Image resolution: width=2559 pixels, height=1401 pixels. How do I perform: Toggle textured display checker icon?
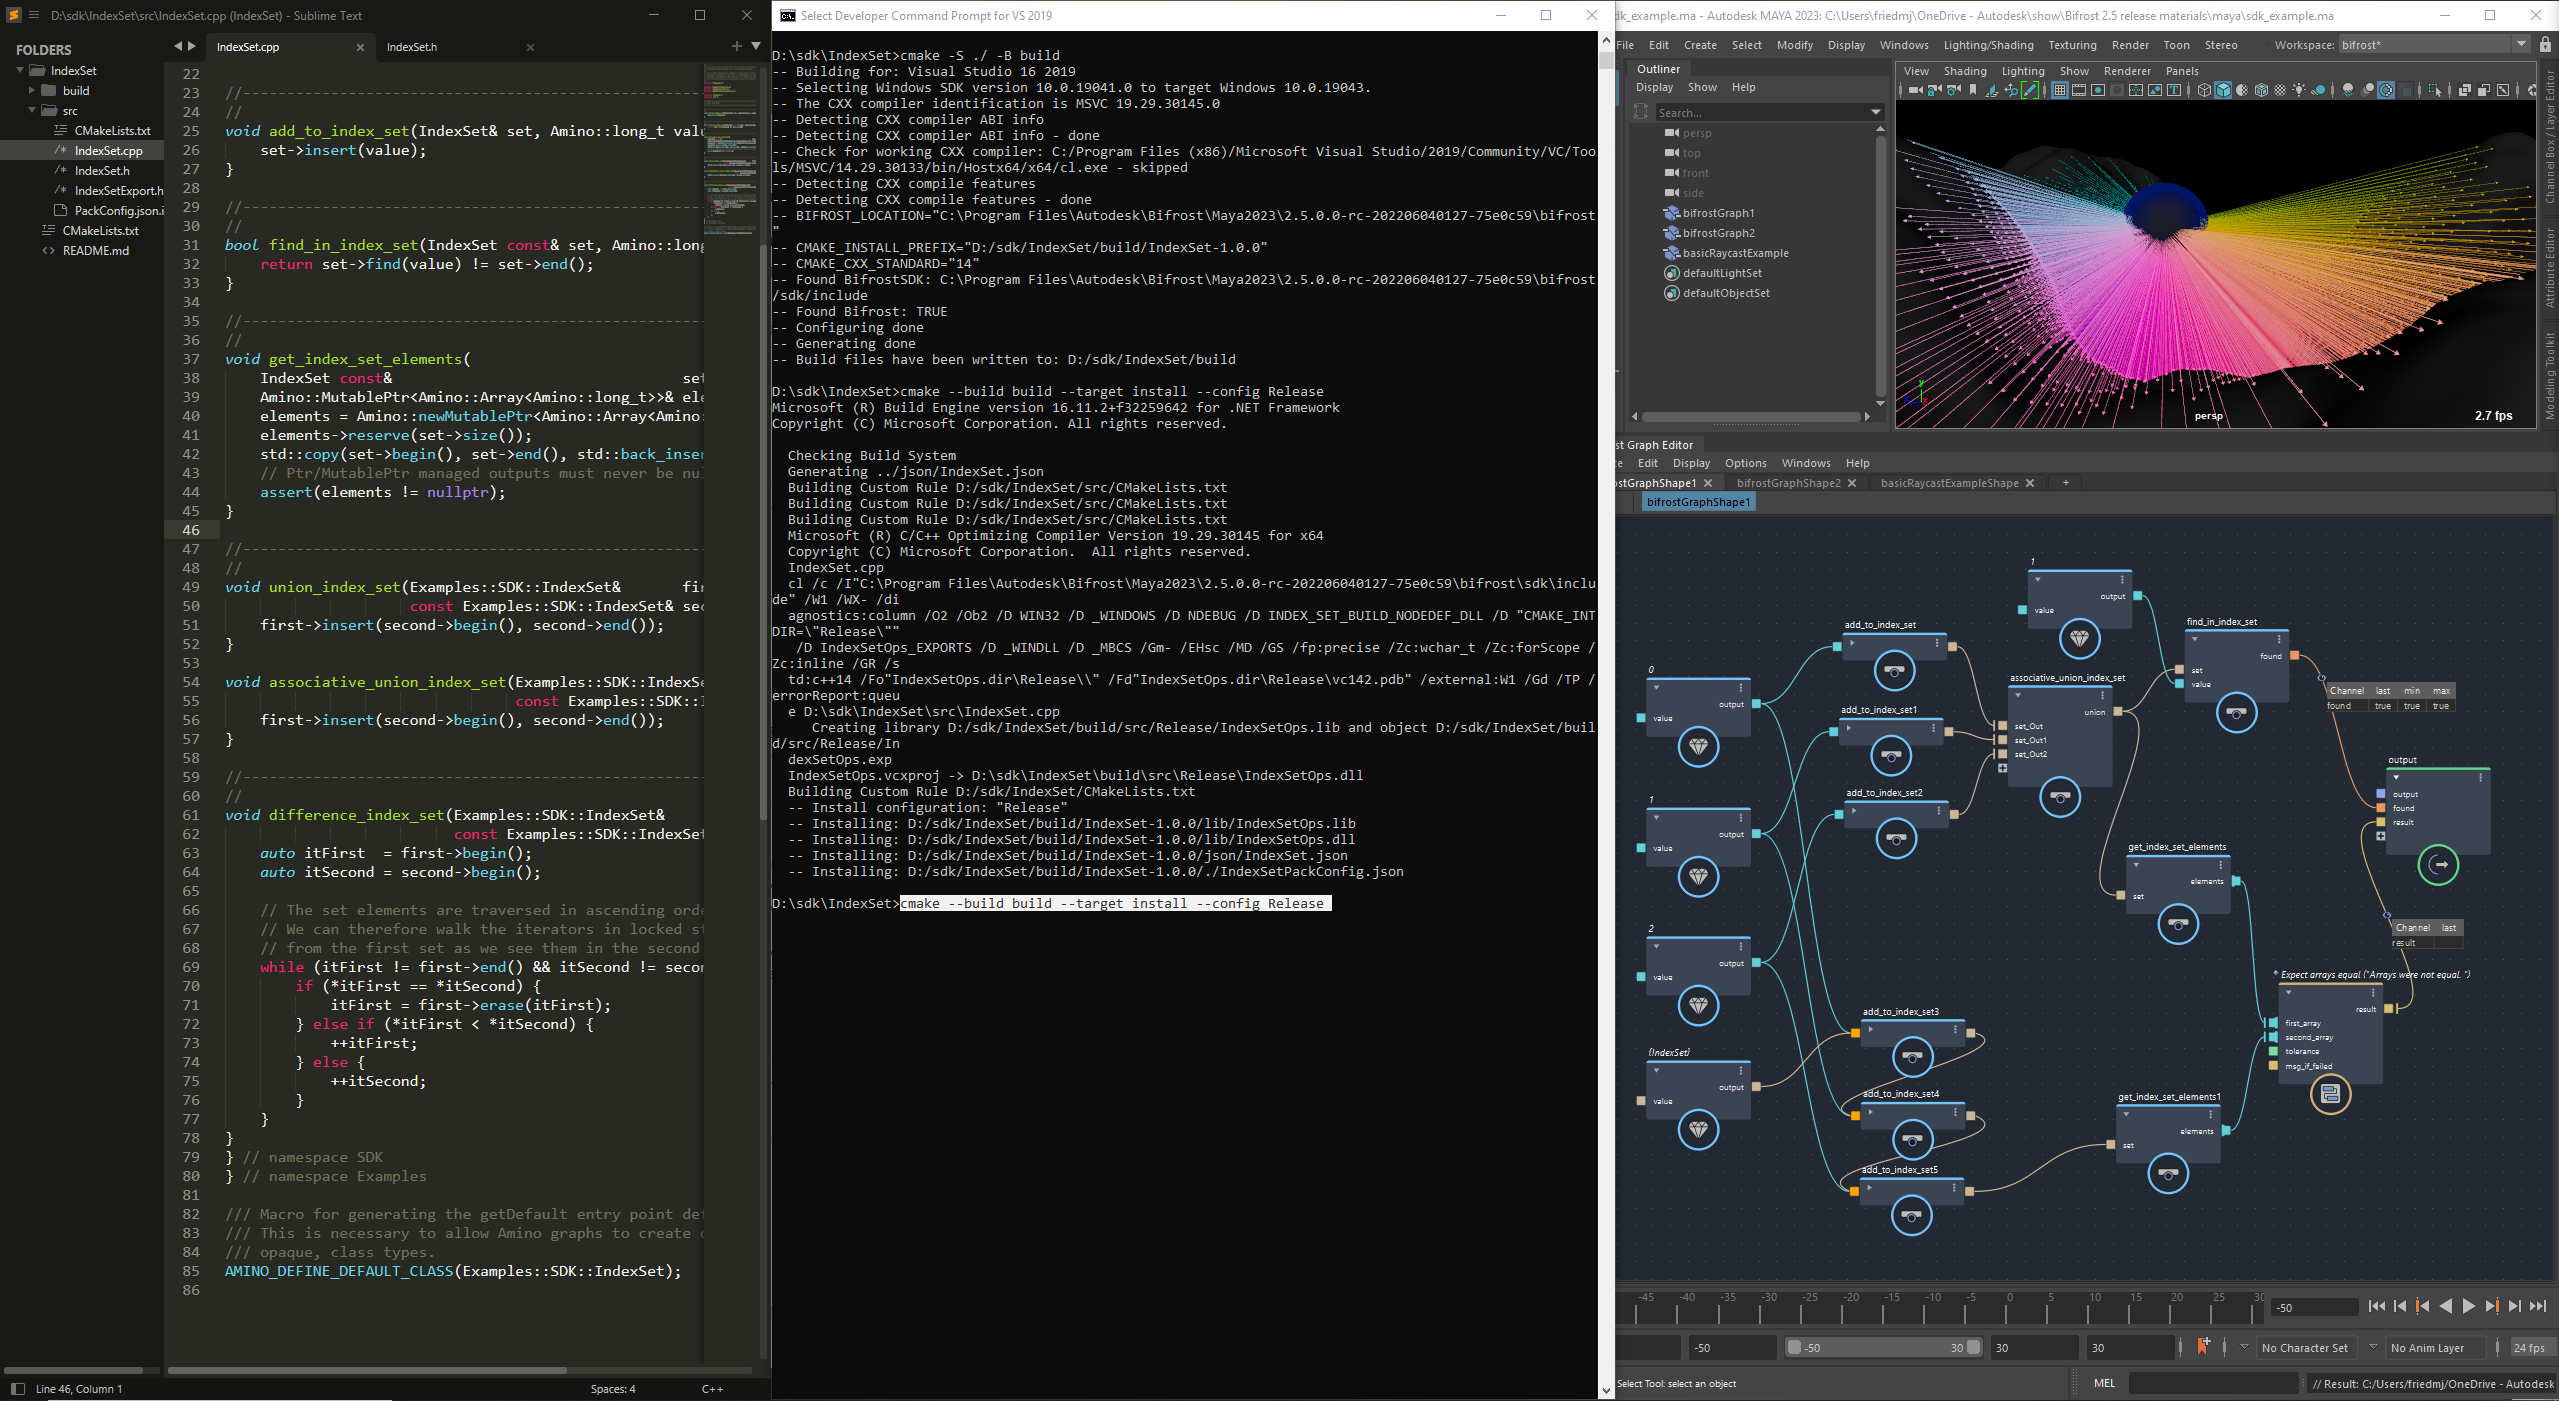coord(2280,90)
